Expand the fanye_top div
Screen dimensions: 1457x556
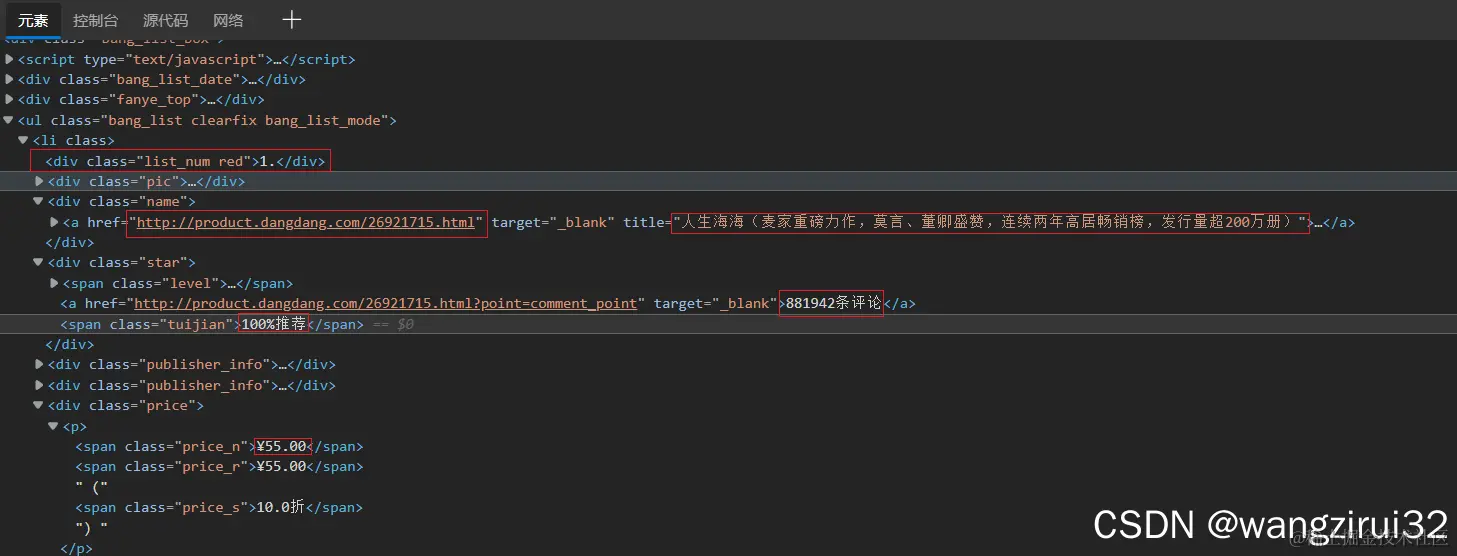pyautogui.click(x=10, y=99)
